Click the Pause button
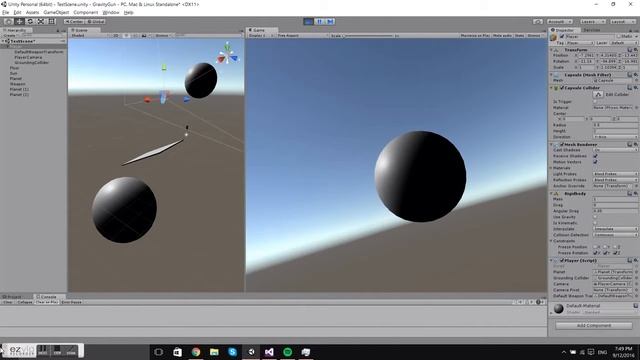 tap(319, 21)
